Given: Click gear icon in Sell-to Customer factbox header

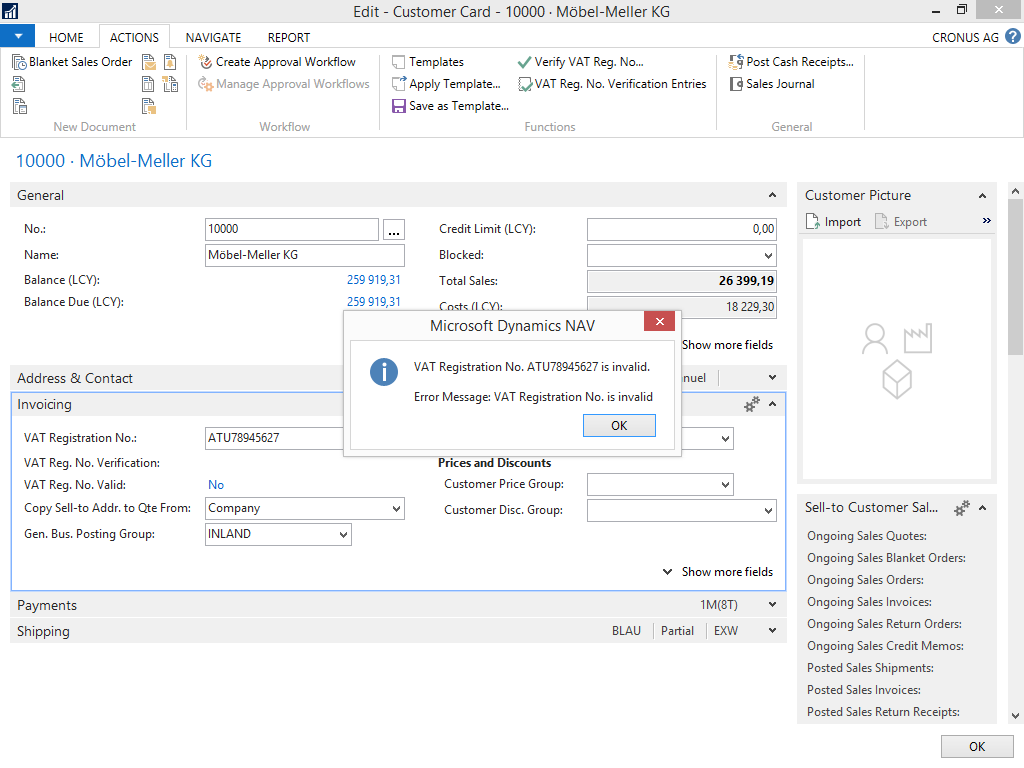Looking at the screenshot, I should (961, 508).
